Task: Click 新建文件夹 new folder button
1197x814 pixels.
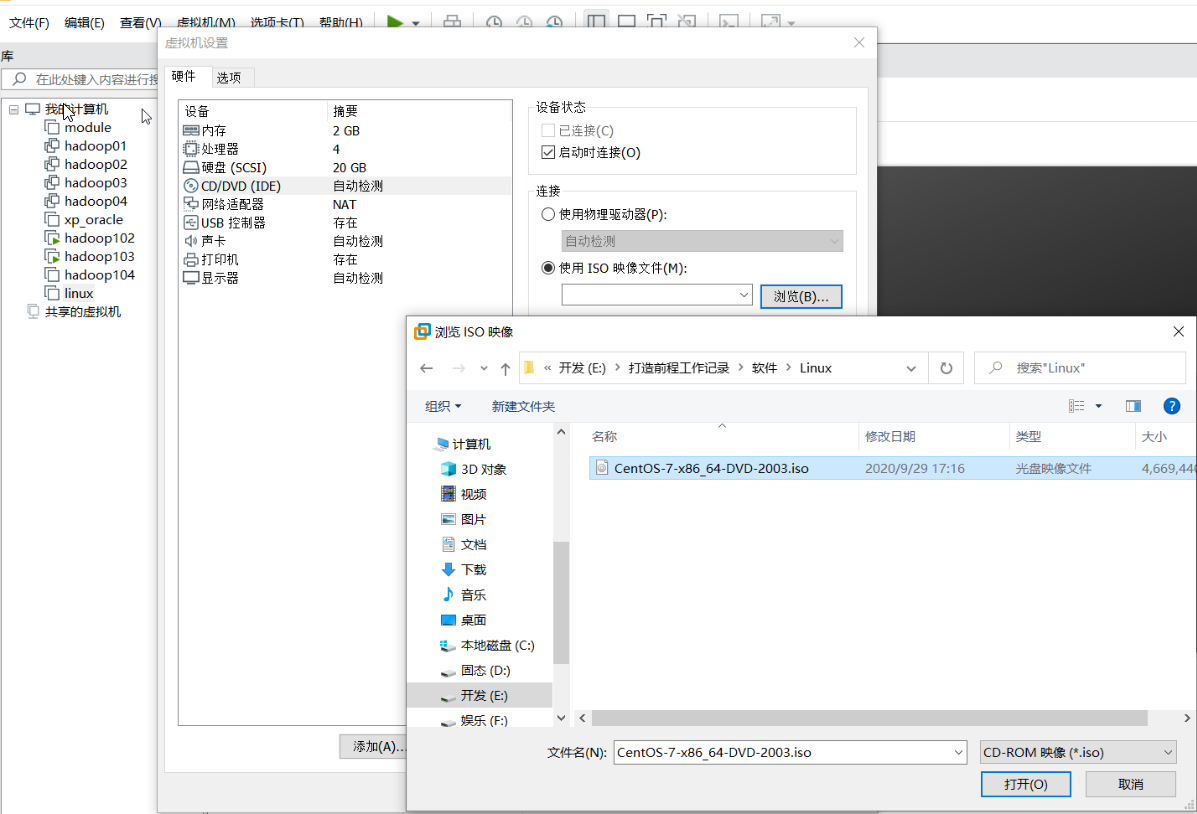Action: (523, 406)
